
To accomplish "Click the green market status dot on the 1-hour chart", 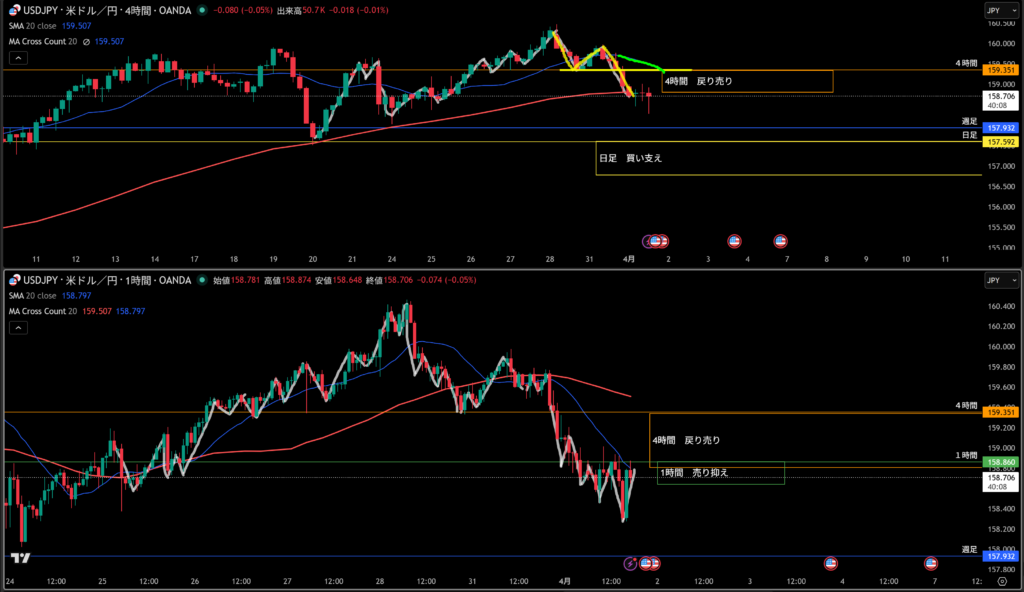I will (200, 280).
